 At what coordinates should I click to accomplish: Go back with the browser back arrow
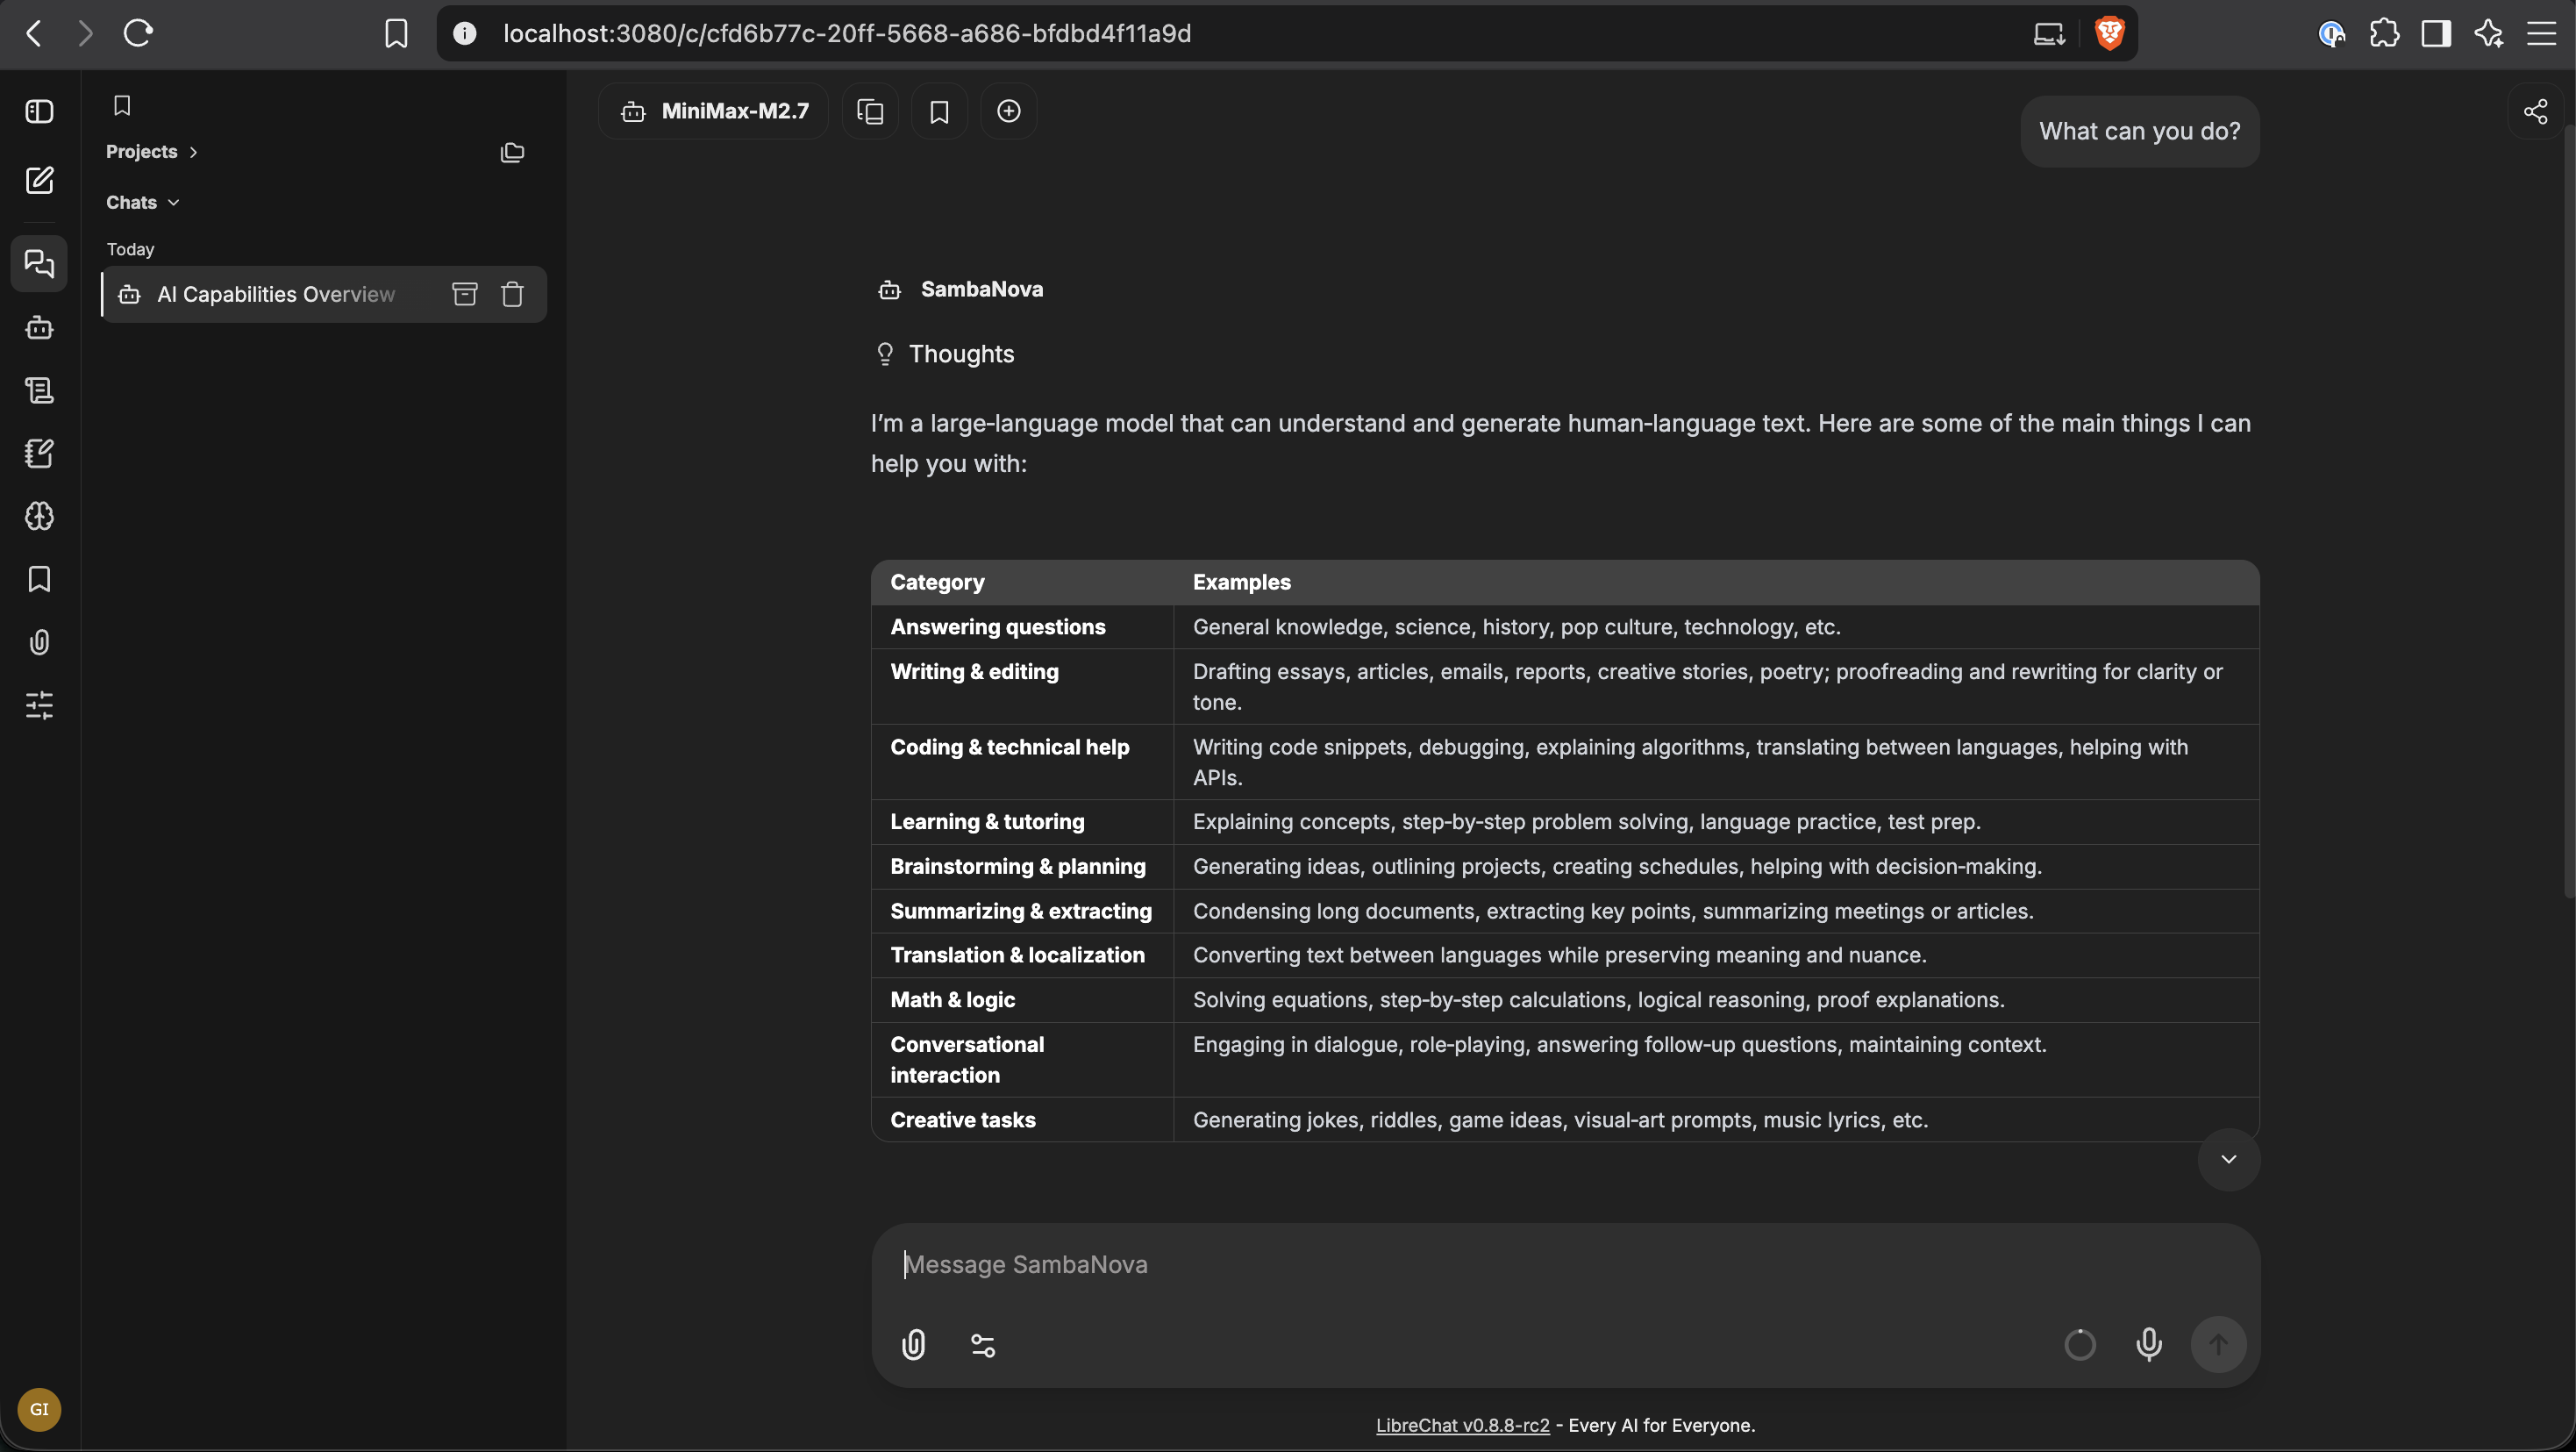pos(34,33)
